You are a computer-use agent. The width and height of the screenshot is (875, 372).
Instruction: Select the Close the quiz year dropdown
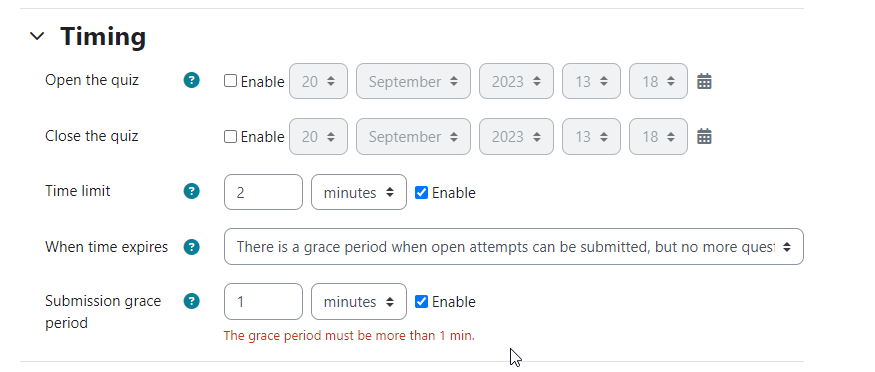pyautogui.click(x=516, y=137)
